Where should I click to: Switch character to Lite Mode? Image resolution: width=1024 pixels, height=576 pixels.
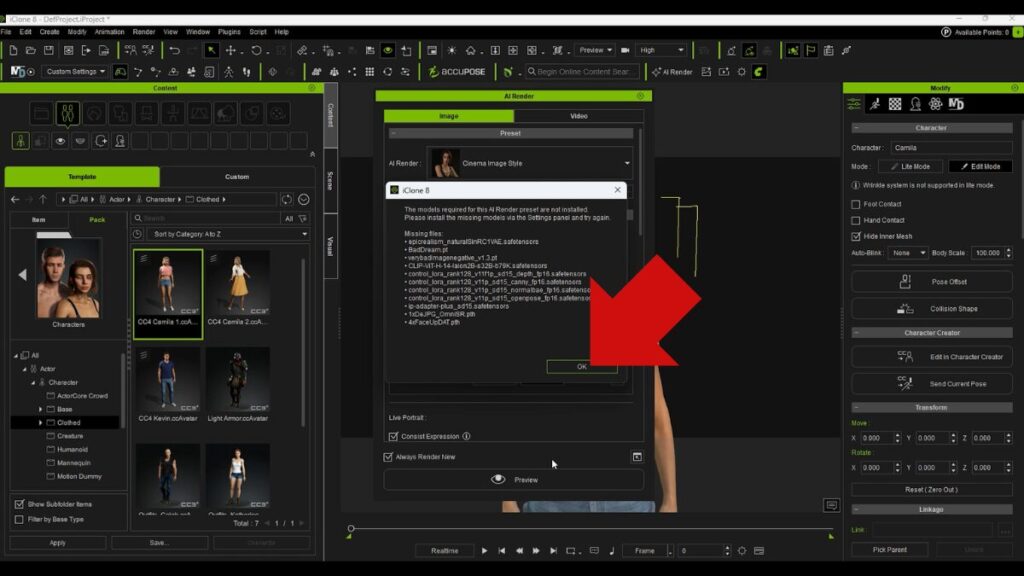coord(910,167)
